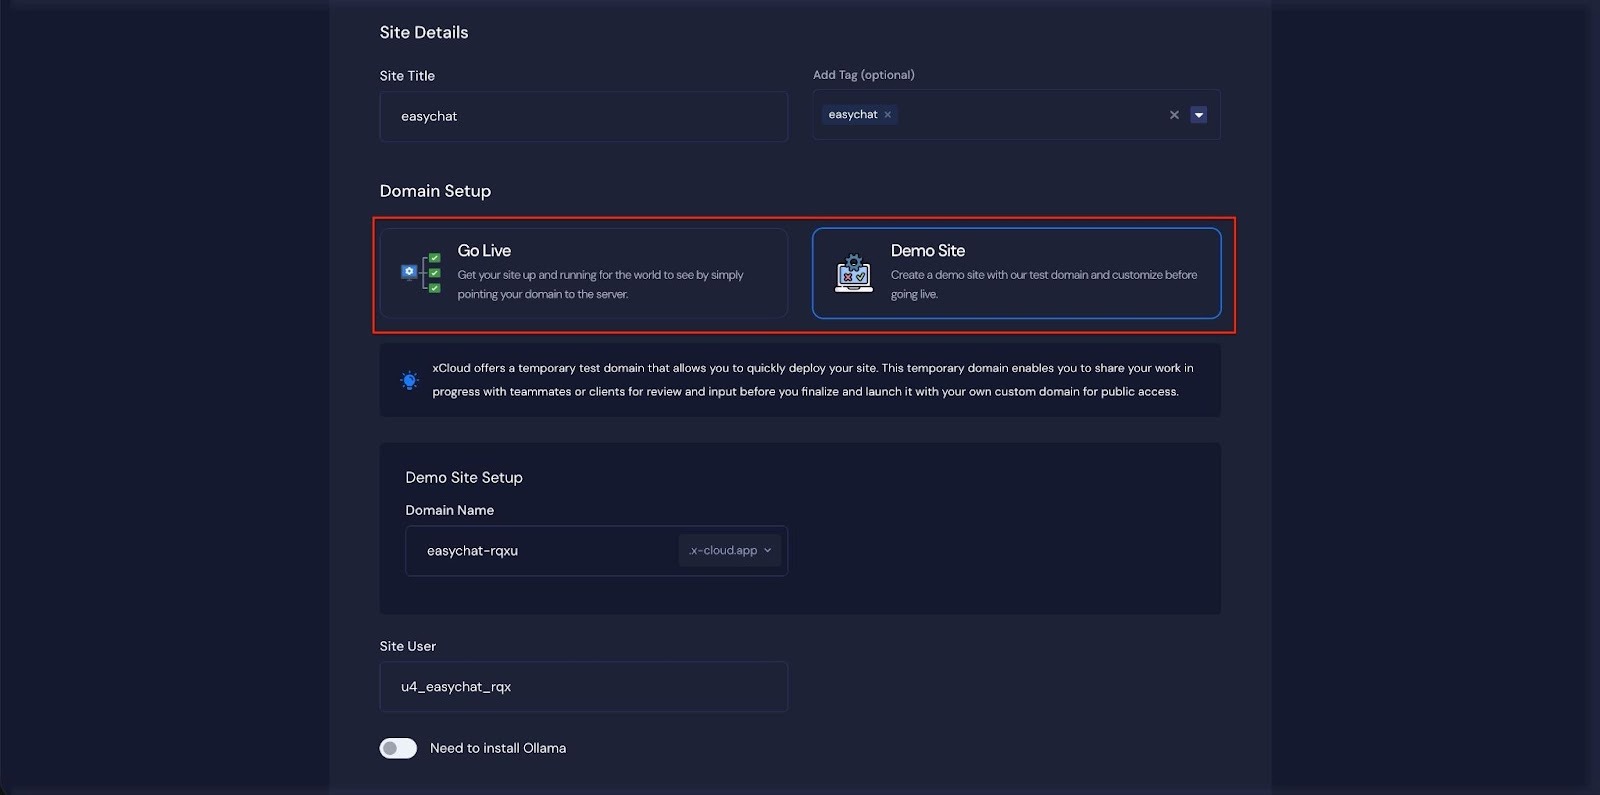Image resolution: width=1600 pixels, height=795 pixels.
Task: Open the Add Tag dropdown arrow
Action: (1198, 115)
